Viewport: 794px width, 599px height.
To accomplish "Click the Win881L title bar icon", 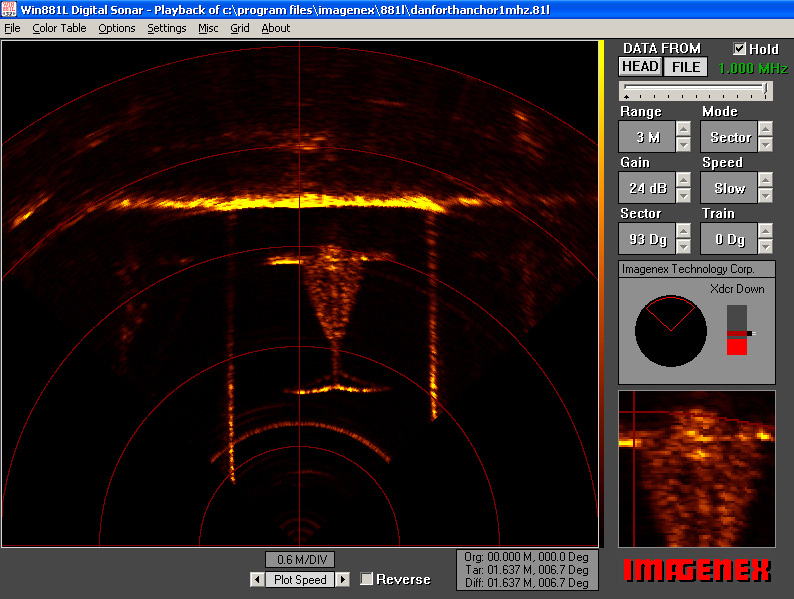I will point(9,9).
